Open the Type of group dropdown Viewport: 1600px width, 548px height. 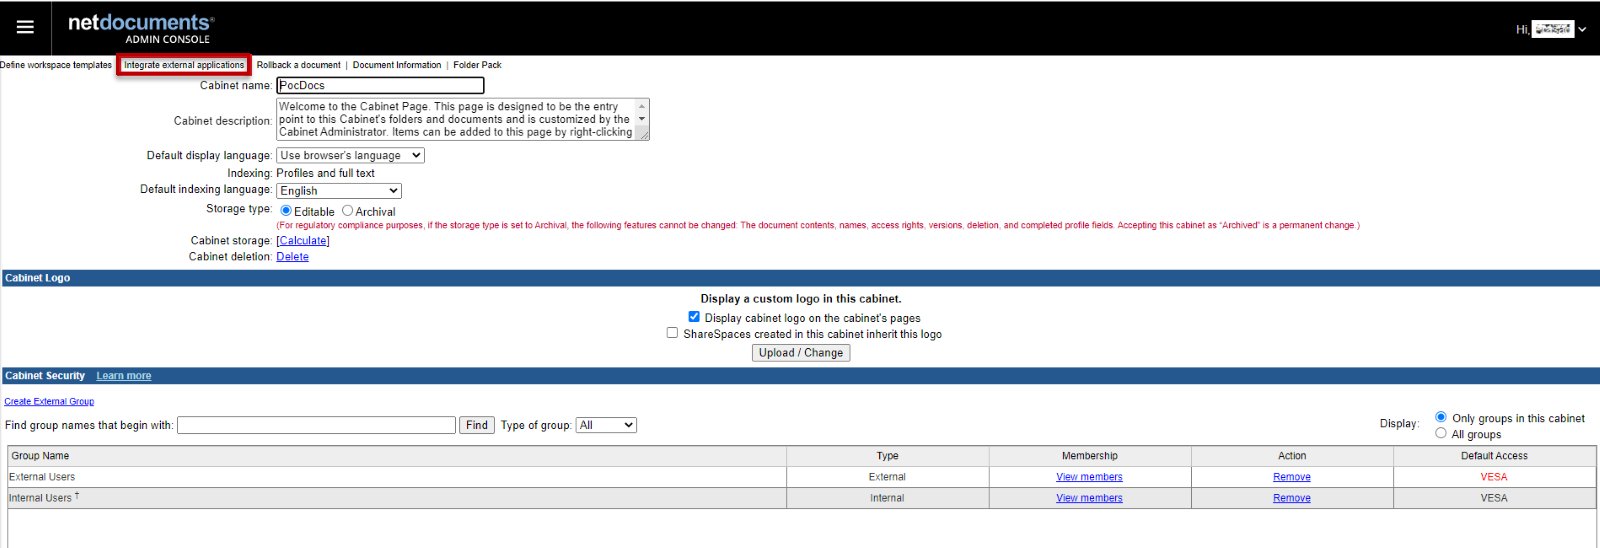click(x=606, y=425)
